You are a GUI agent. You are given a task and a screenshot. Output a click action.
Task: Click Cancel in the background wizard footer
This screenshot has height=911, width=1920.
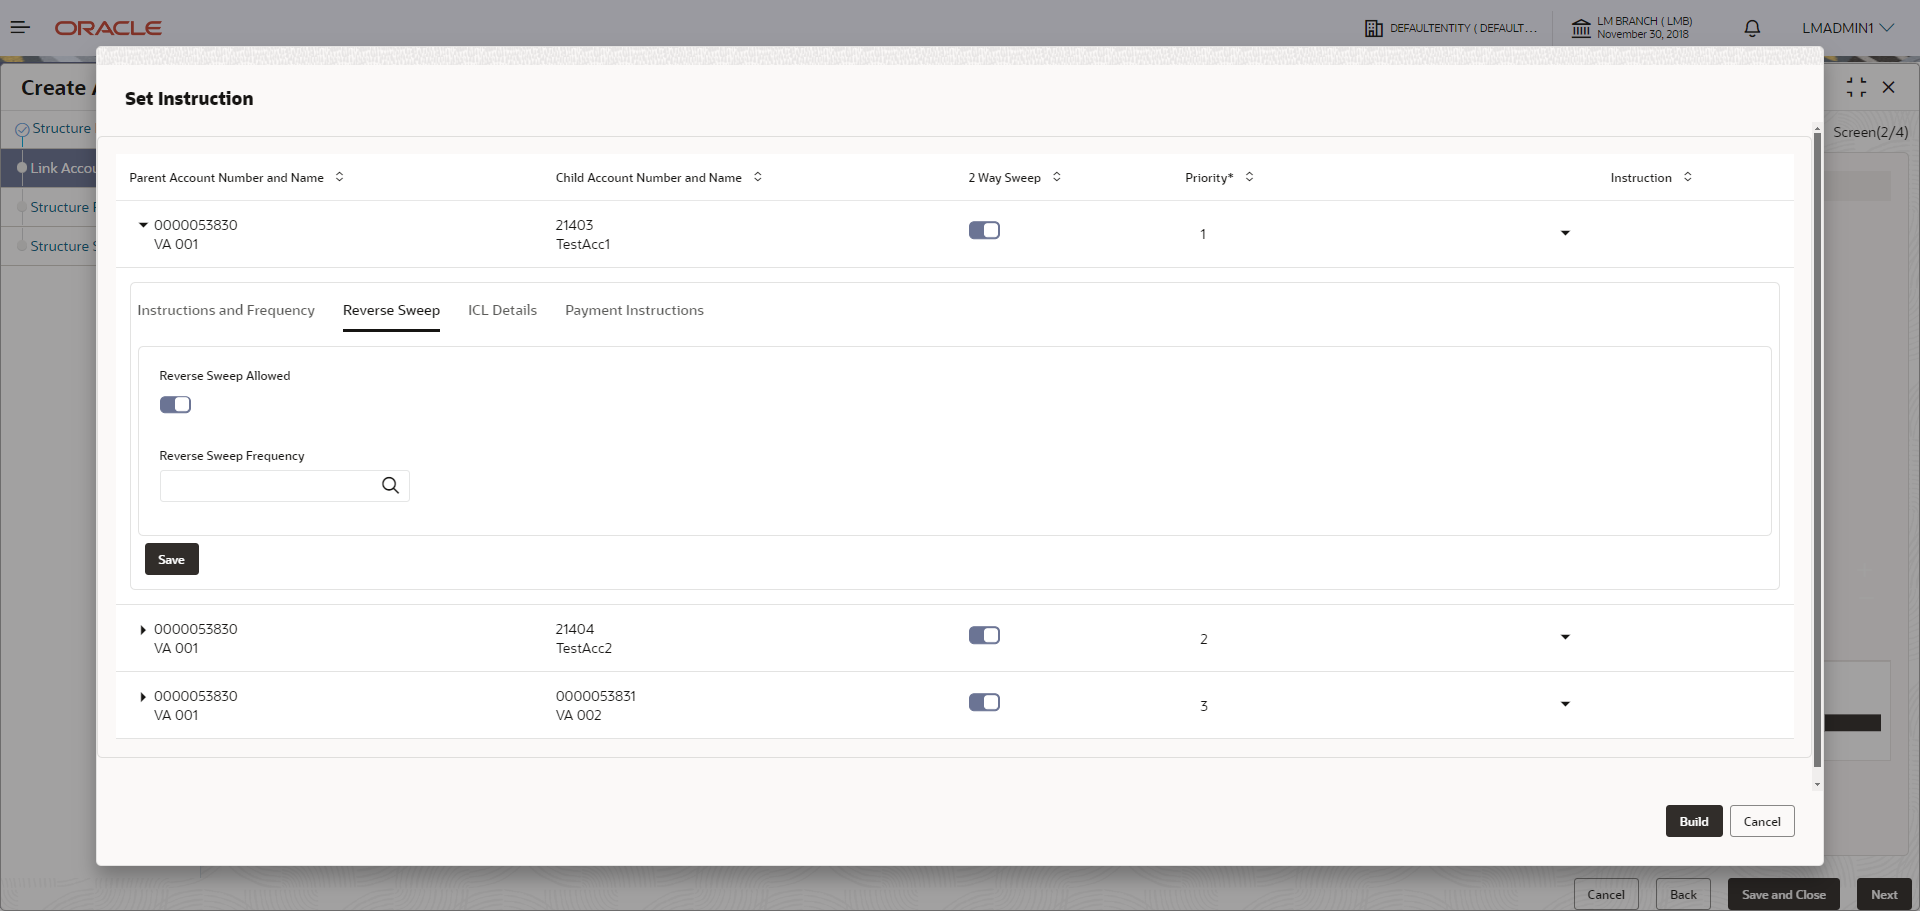pos(1606,895)
